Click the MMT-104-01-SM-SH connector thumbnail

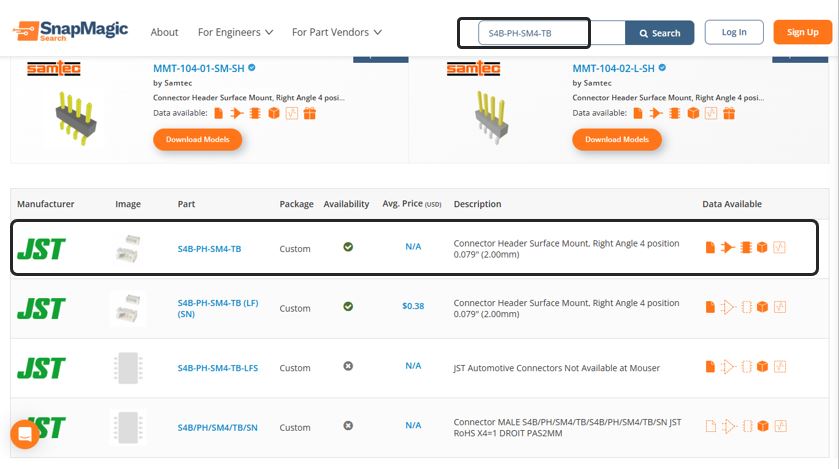click(x=75, y=118)
